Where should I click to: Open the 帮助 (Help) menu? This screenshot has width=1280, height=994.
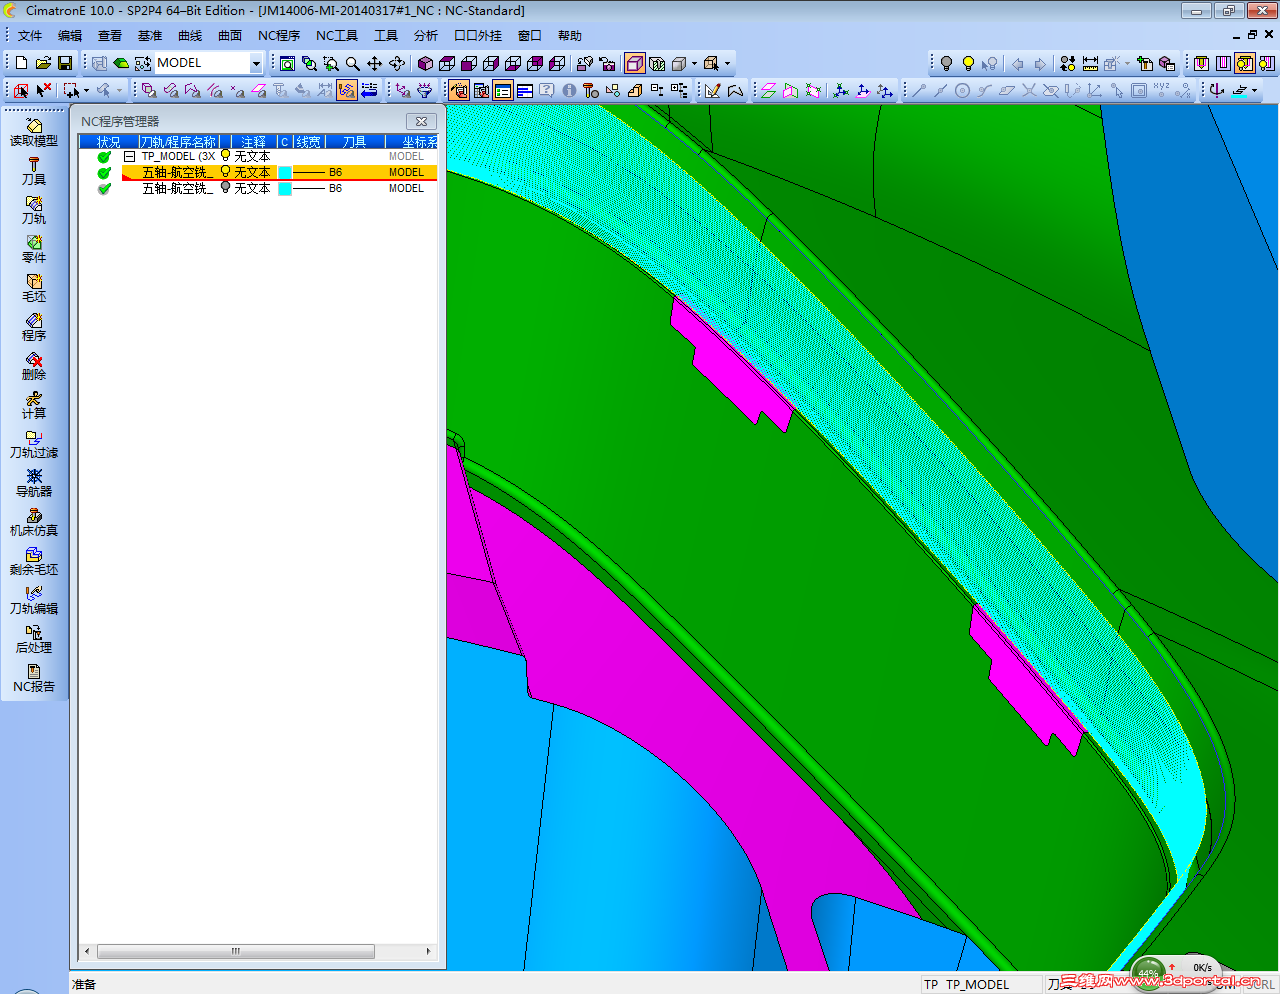[570, 36]
